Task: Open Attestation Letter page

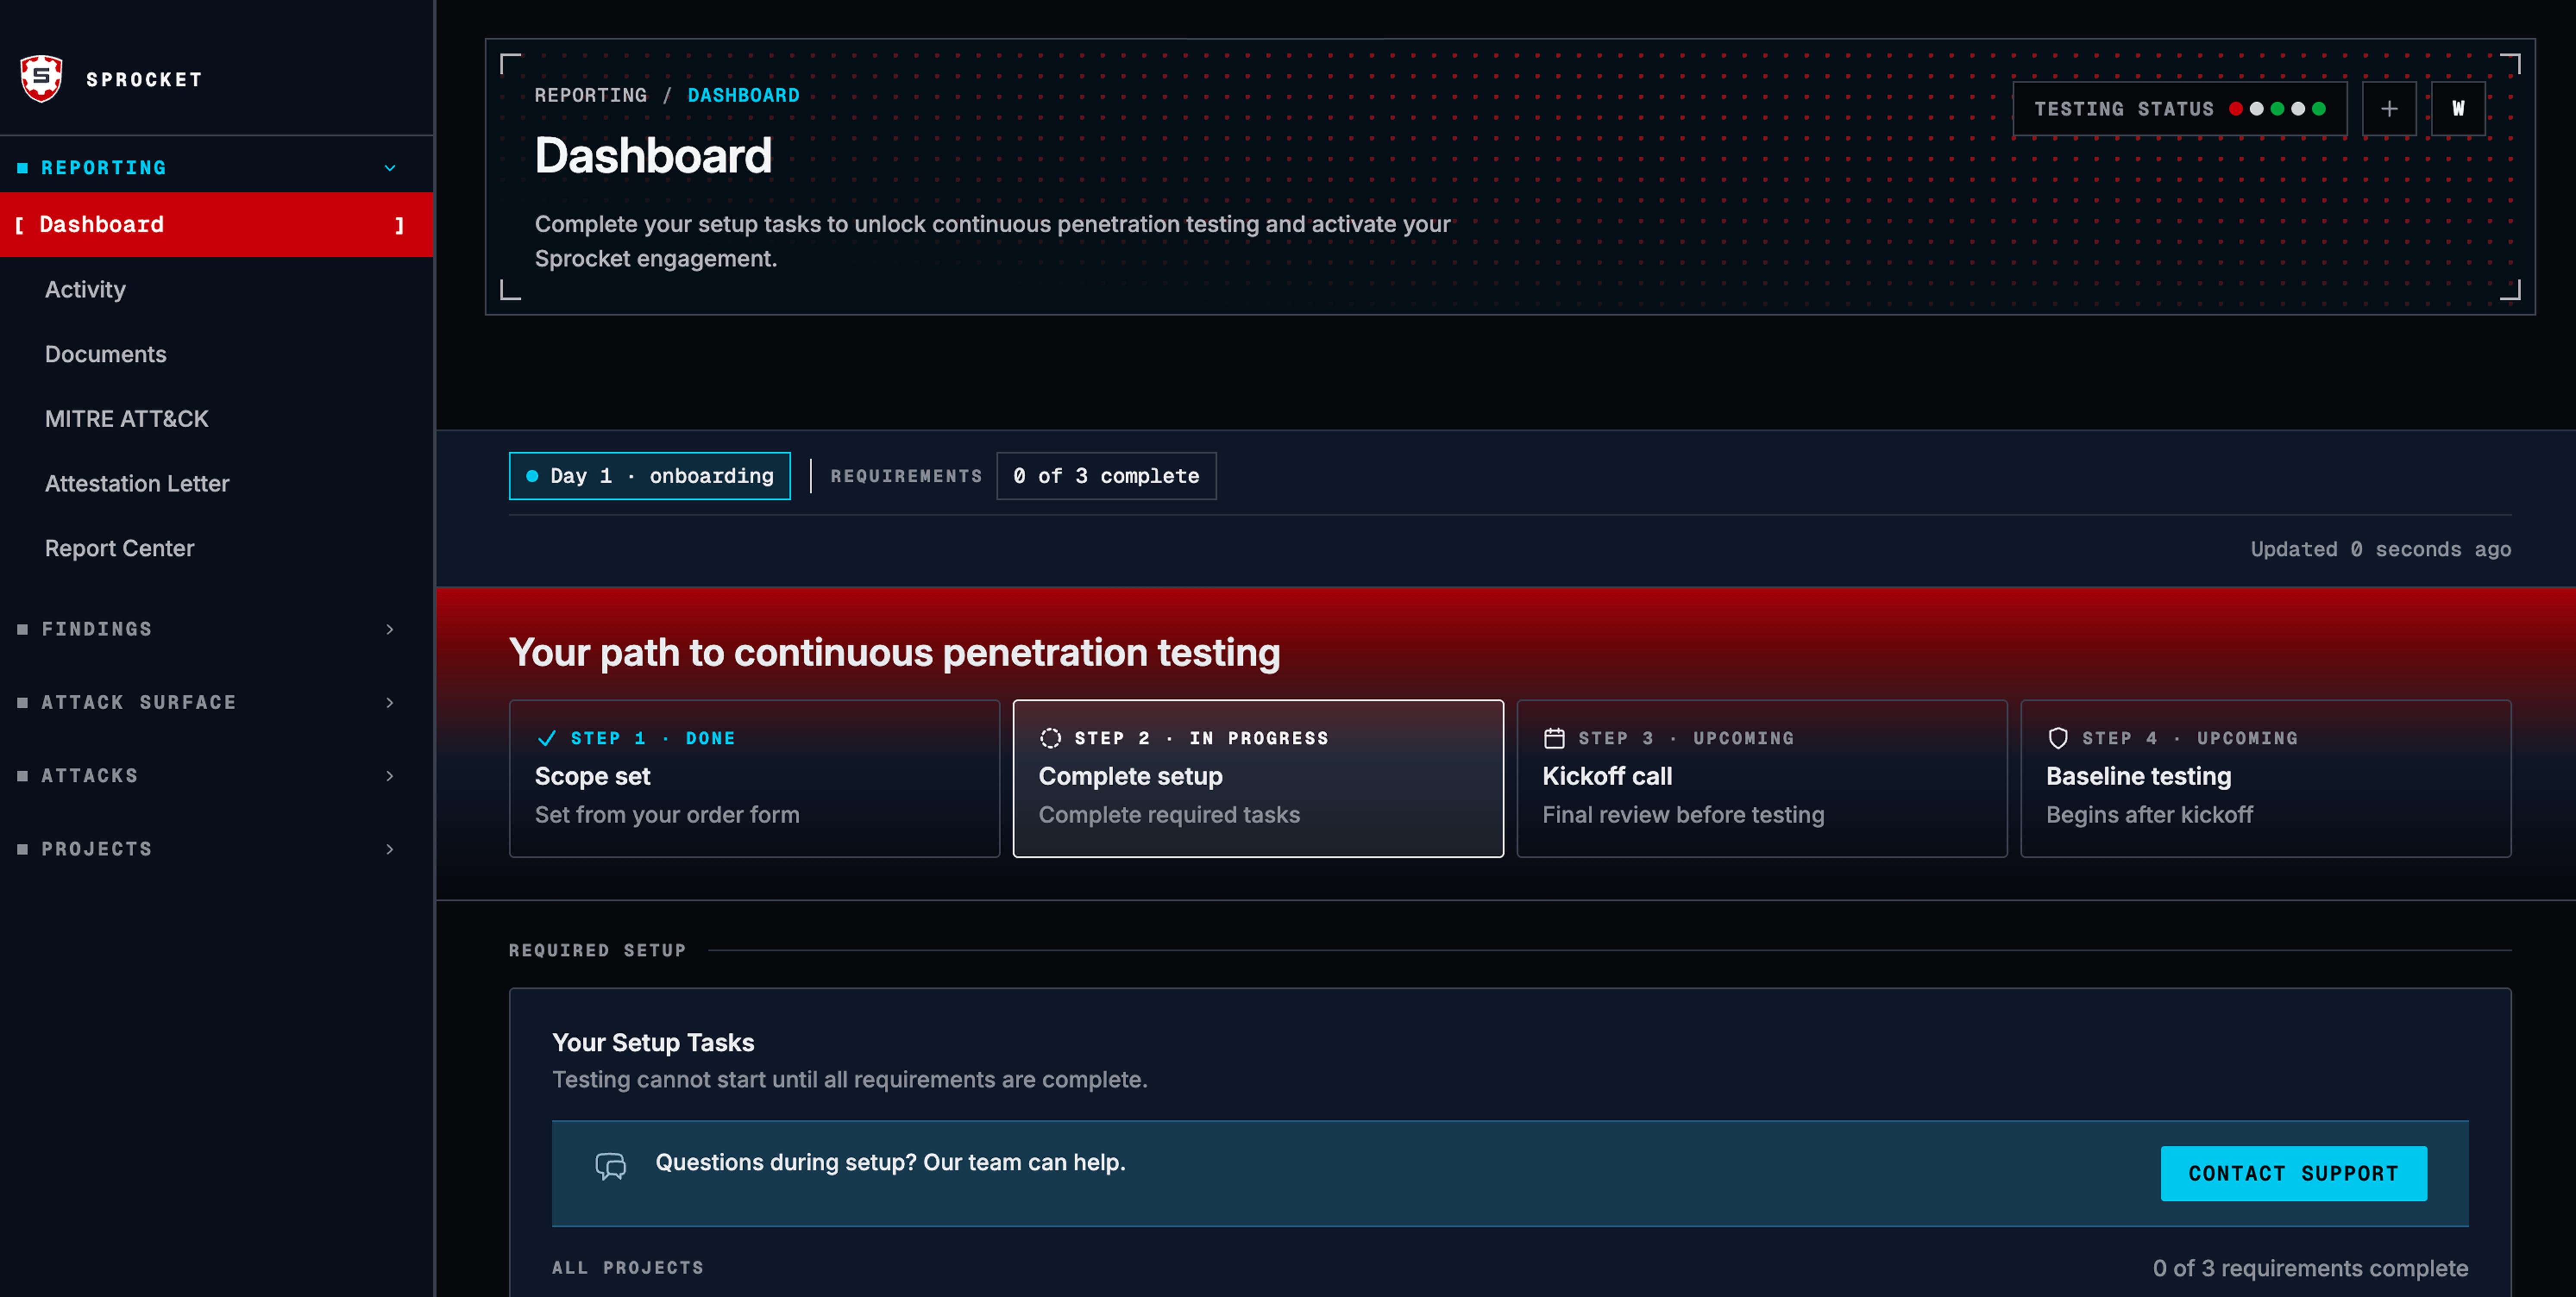Action: pos(137,484)
